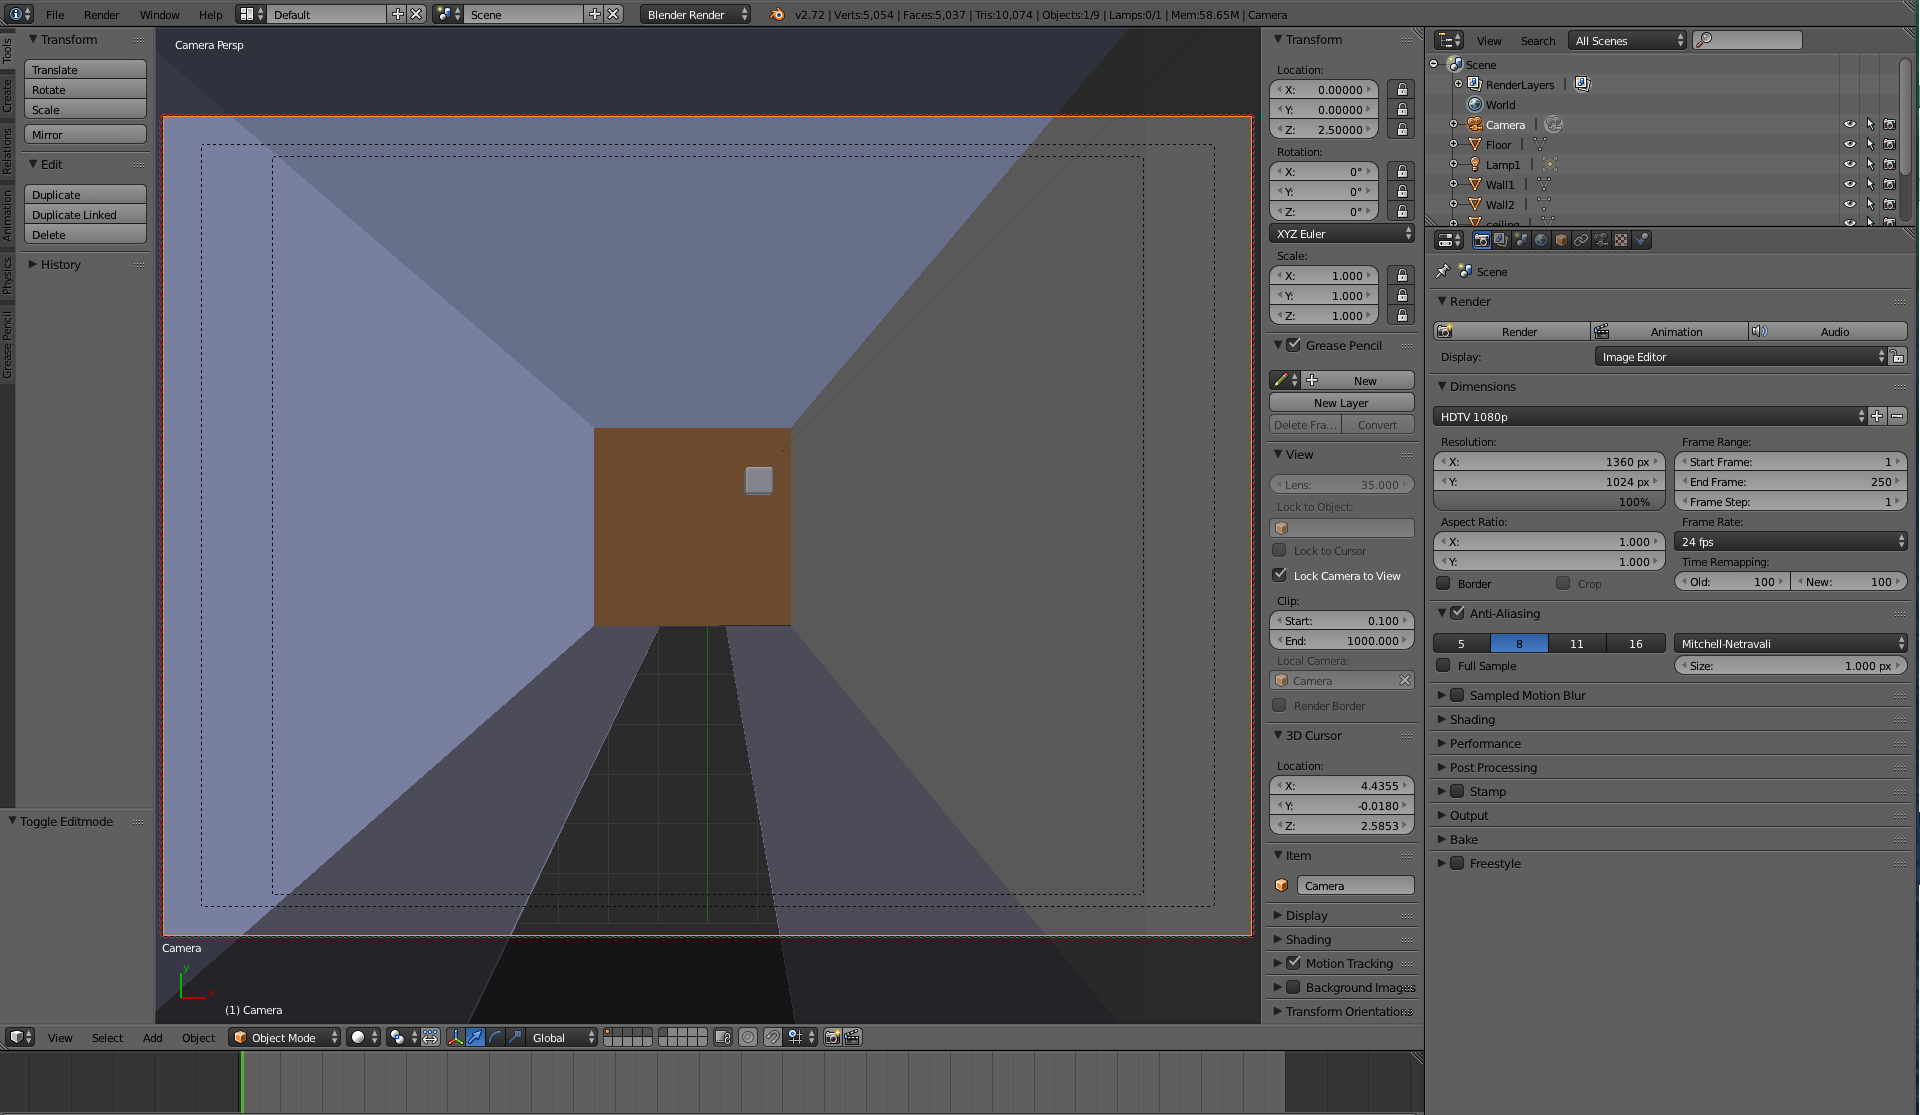1920x1115 pixels.
Task: Toggle Wall1 renderability camera icon
Action: tap(1889, 185)
